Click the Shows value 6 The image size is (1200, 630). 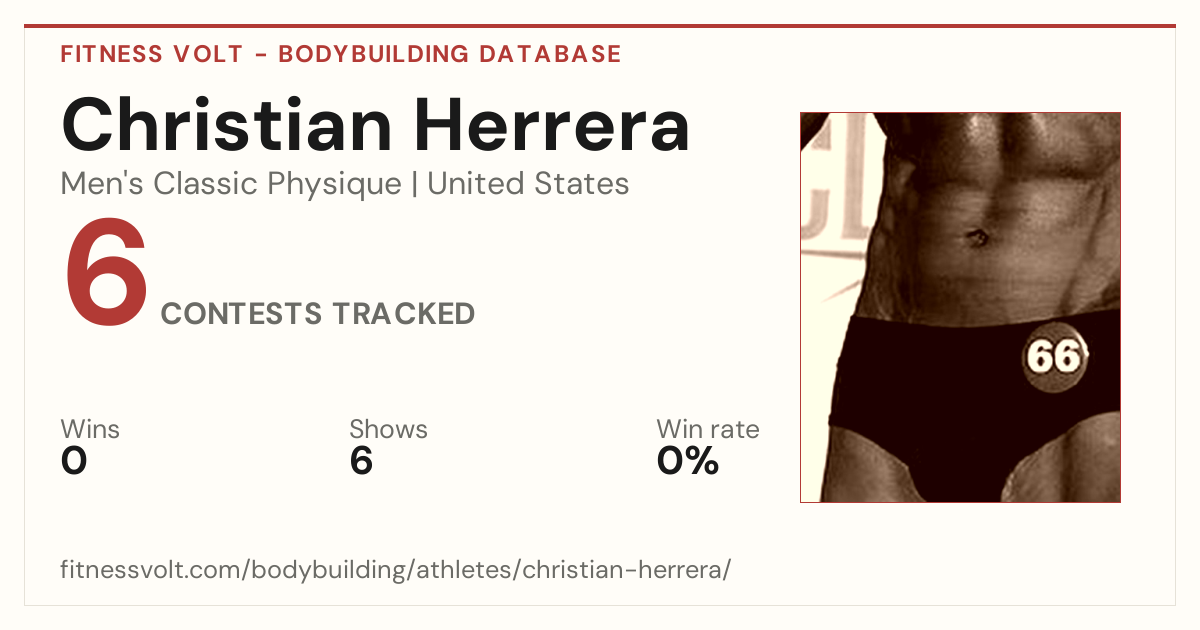click(361, 461)
